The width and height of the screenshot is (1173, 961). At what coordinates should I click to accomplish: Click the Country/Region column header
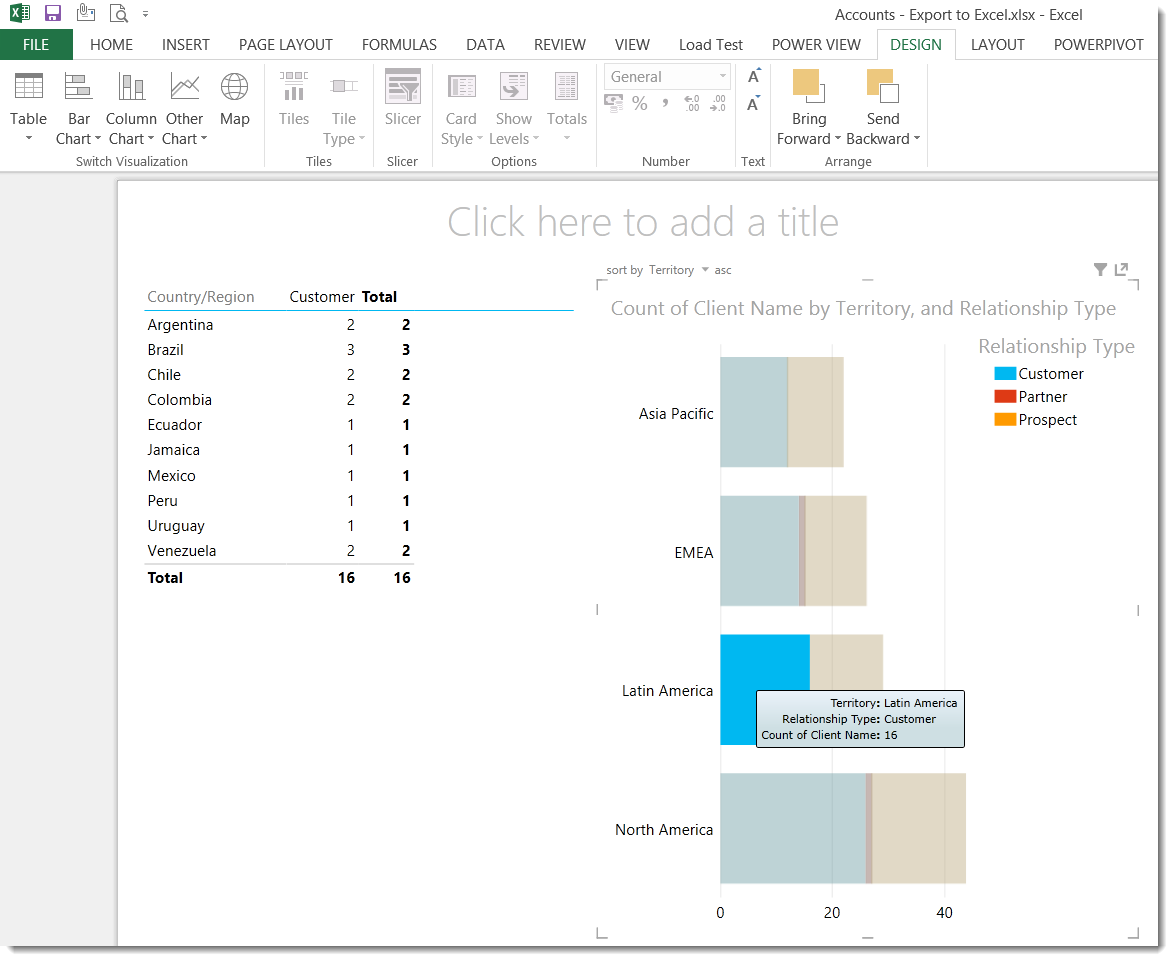[x=201, y=297]
